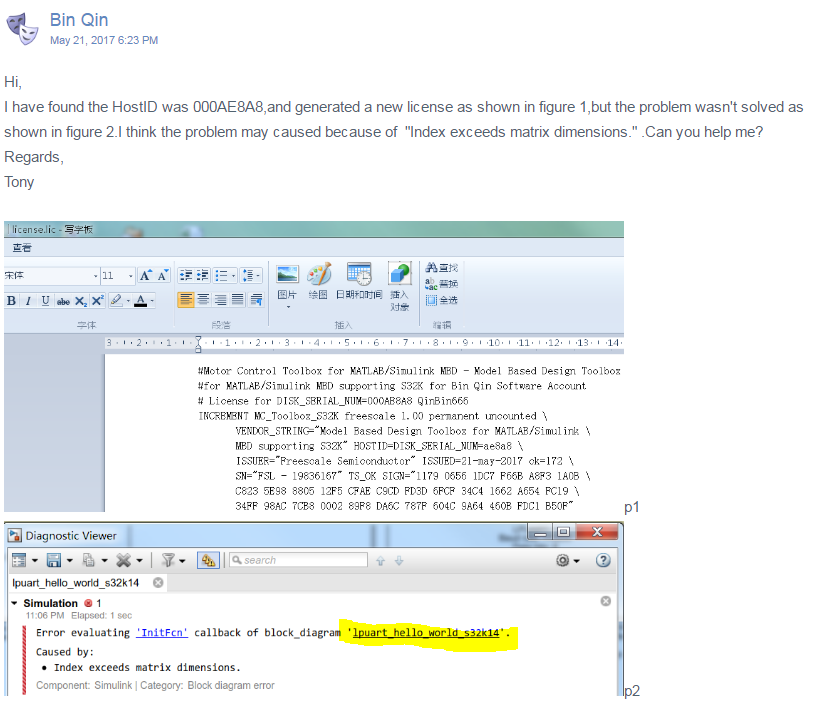The image size is (822, 714).
Task: Open the highlighted 'lpuart_hello_world_s32k14' link
Action: [425, 633]
